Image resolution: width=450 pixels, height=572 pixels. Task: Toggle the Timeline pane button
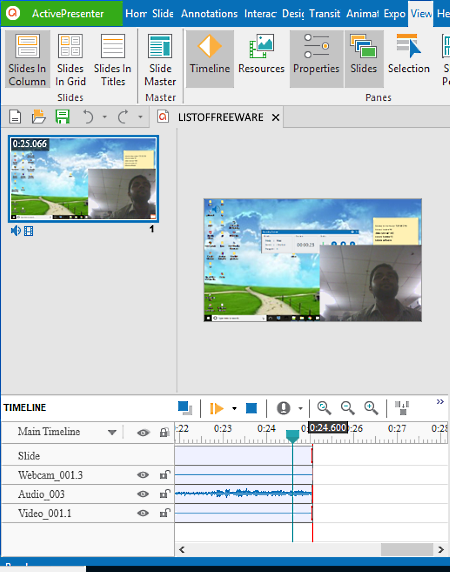210,59
